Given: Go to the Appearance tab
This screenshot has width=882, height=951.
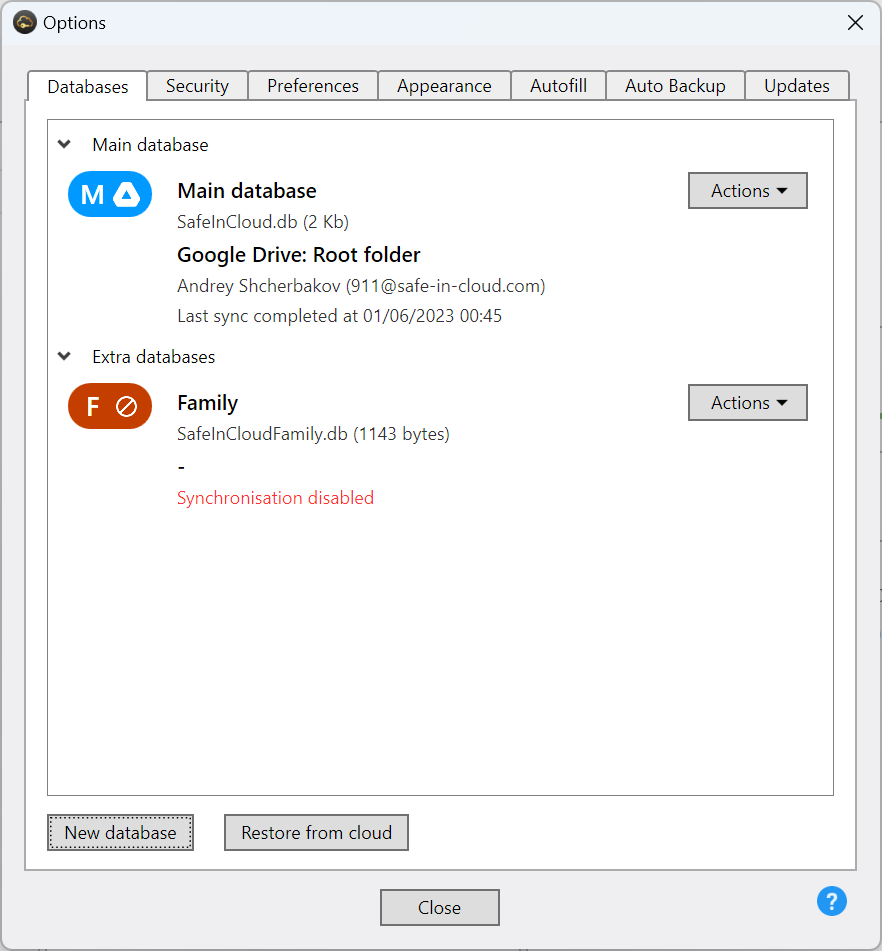Looking at the screenshot, I should [444, 86].
